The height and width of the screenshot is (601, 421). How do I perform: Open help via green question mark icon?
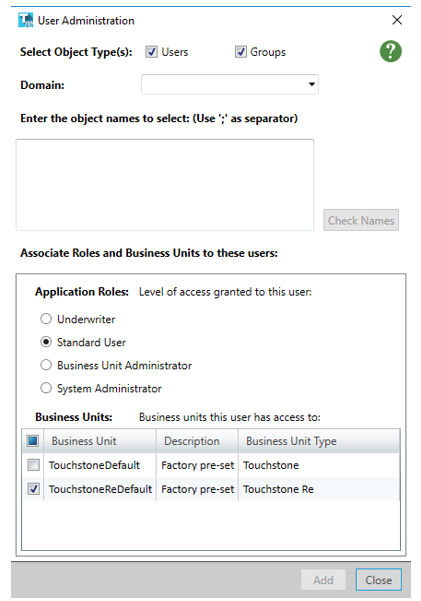[x=390, y=51]
